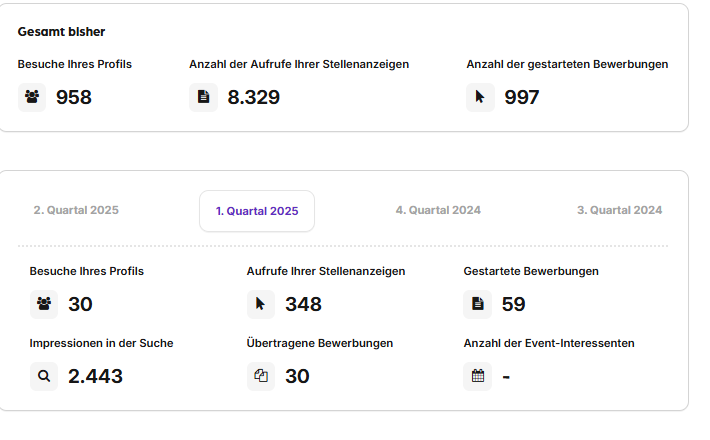Open the 4. Quartal 2024 tab
The width and height of the screenshot is (710, 440).
click(x=438, y=210)
